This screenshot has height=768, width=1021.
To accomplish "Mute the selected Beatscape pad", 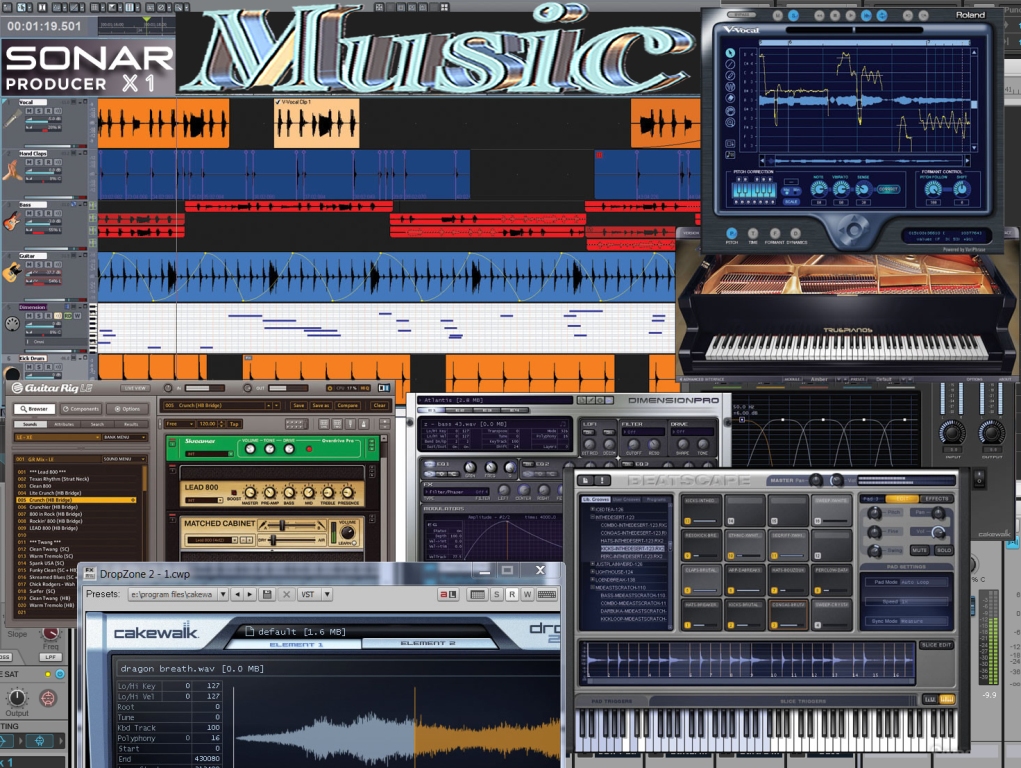I will [920, 550].
